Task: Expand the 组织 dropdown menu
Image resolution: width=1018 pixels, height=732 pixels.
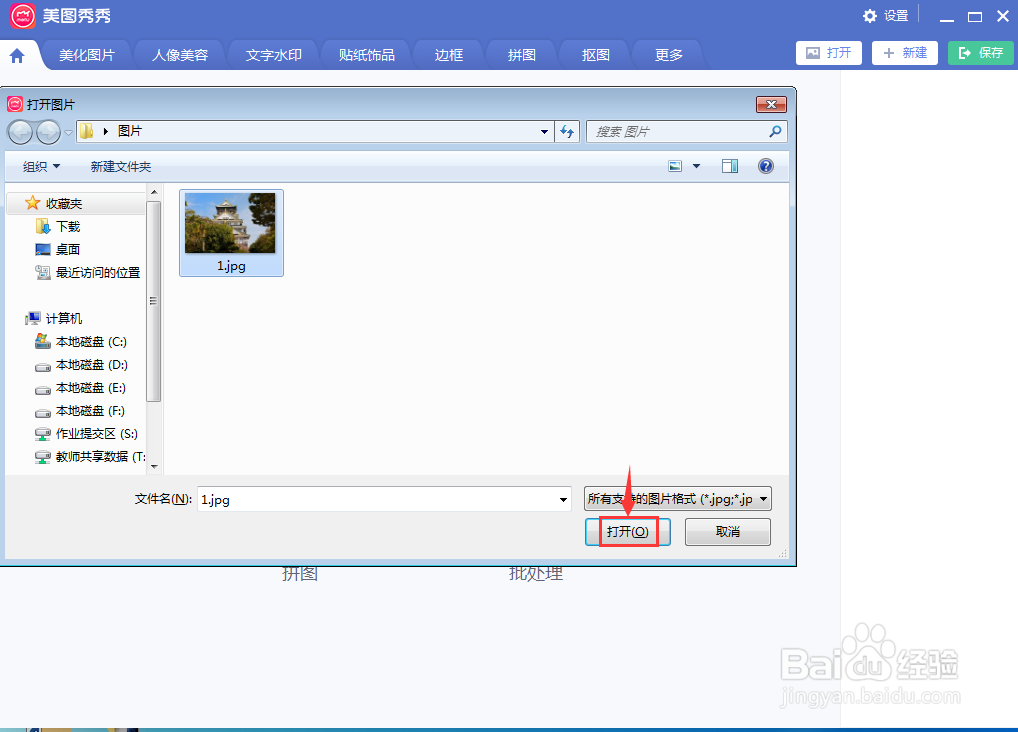Action: (39, 166)
